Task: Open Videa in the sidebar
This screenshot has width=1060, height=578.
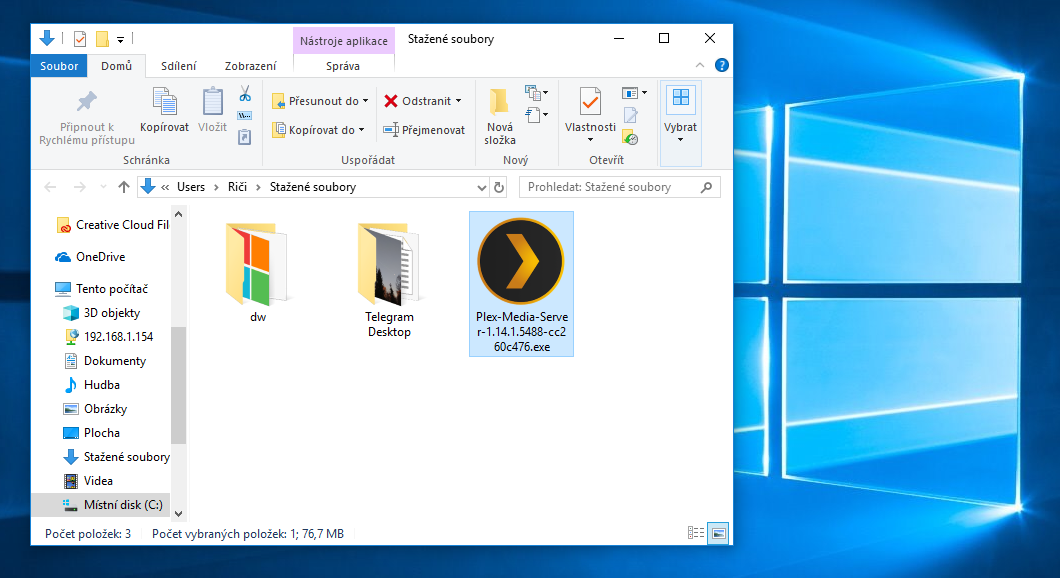Action: 89,481
